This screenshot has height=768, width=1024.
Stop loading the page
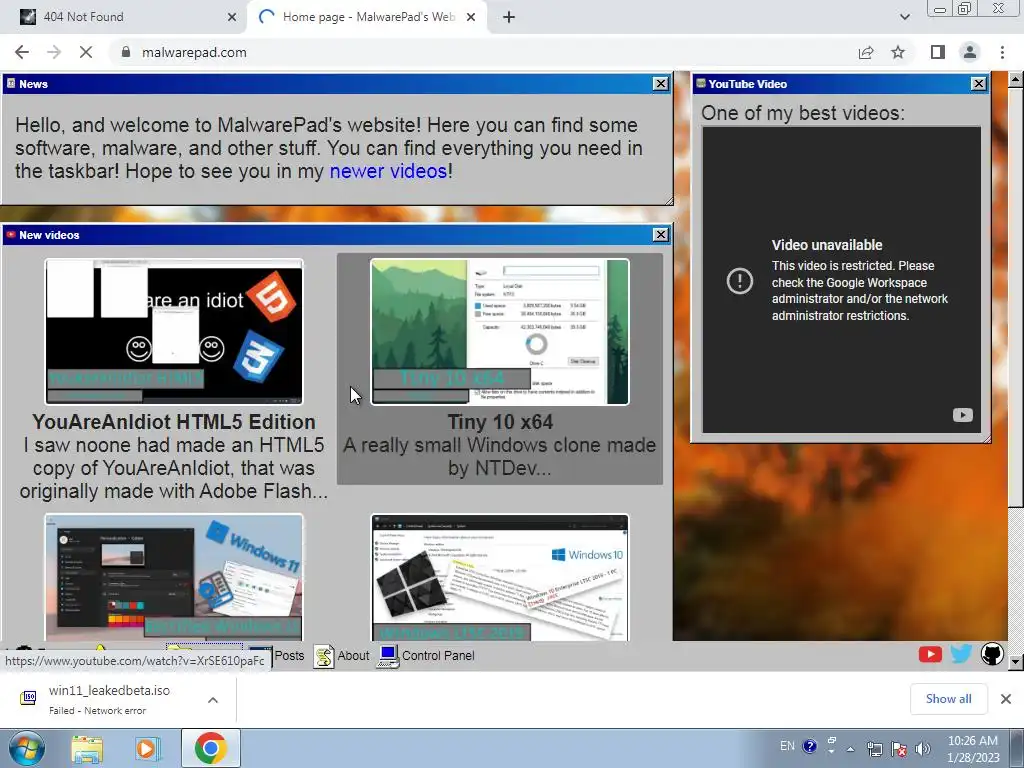click(86, 52)
